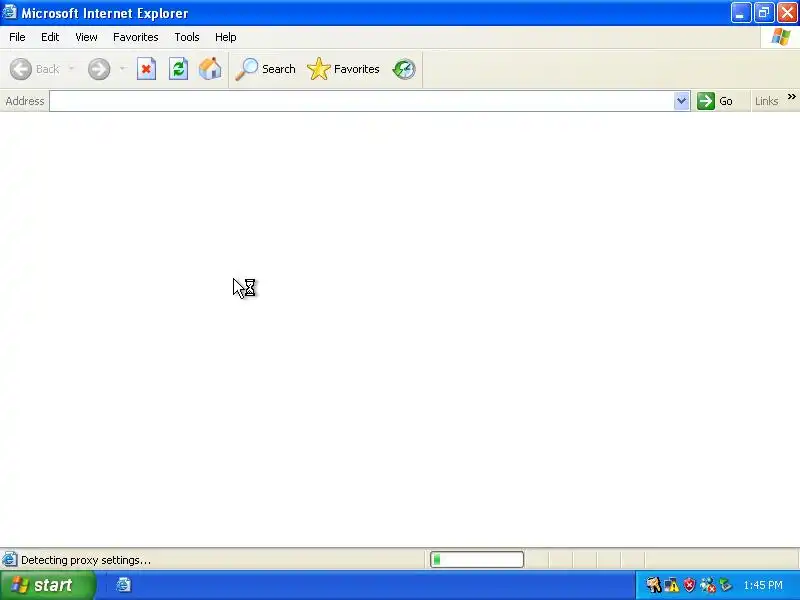This screenshot has height=600, width=800.
Task: Open the File menu
Action: (17, 37)
